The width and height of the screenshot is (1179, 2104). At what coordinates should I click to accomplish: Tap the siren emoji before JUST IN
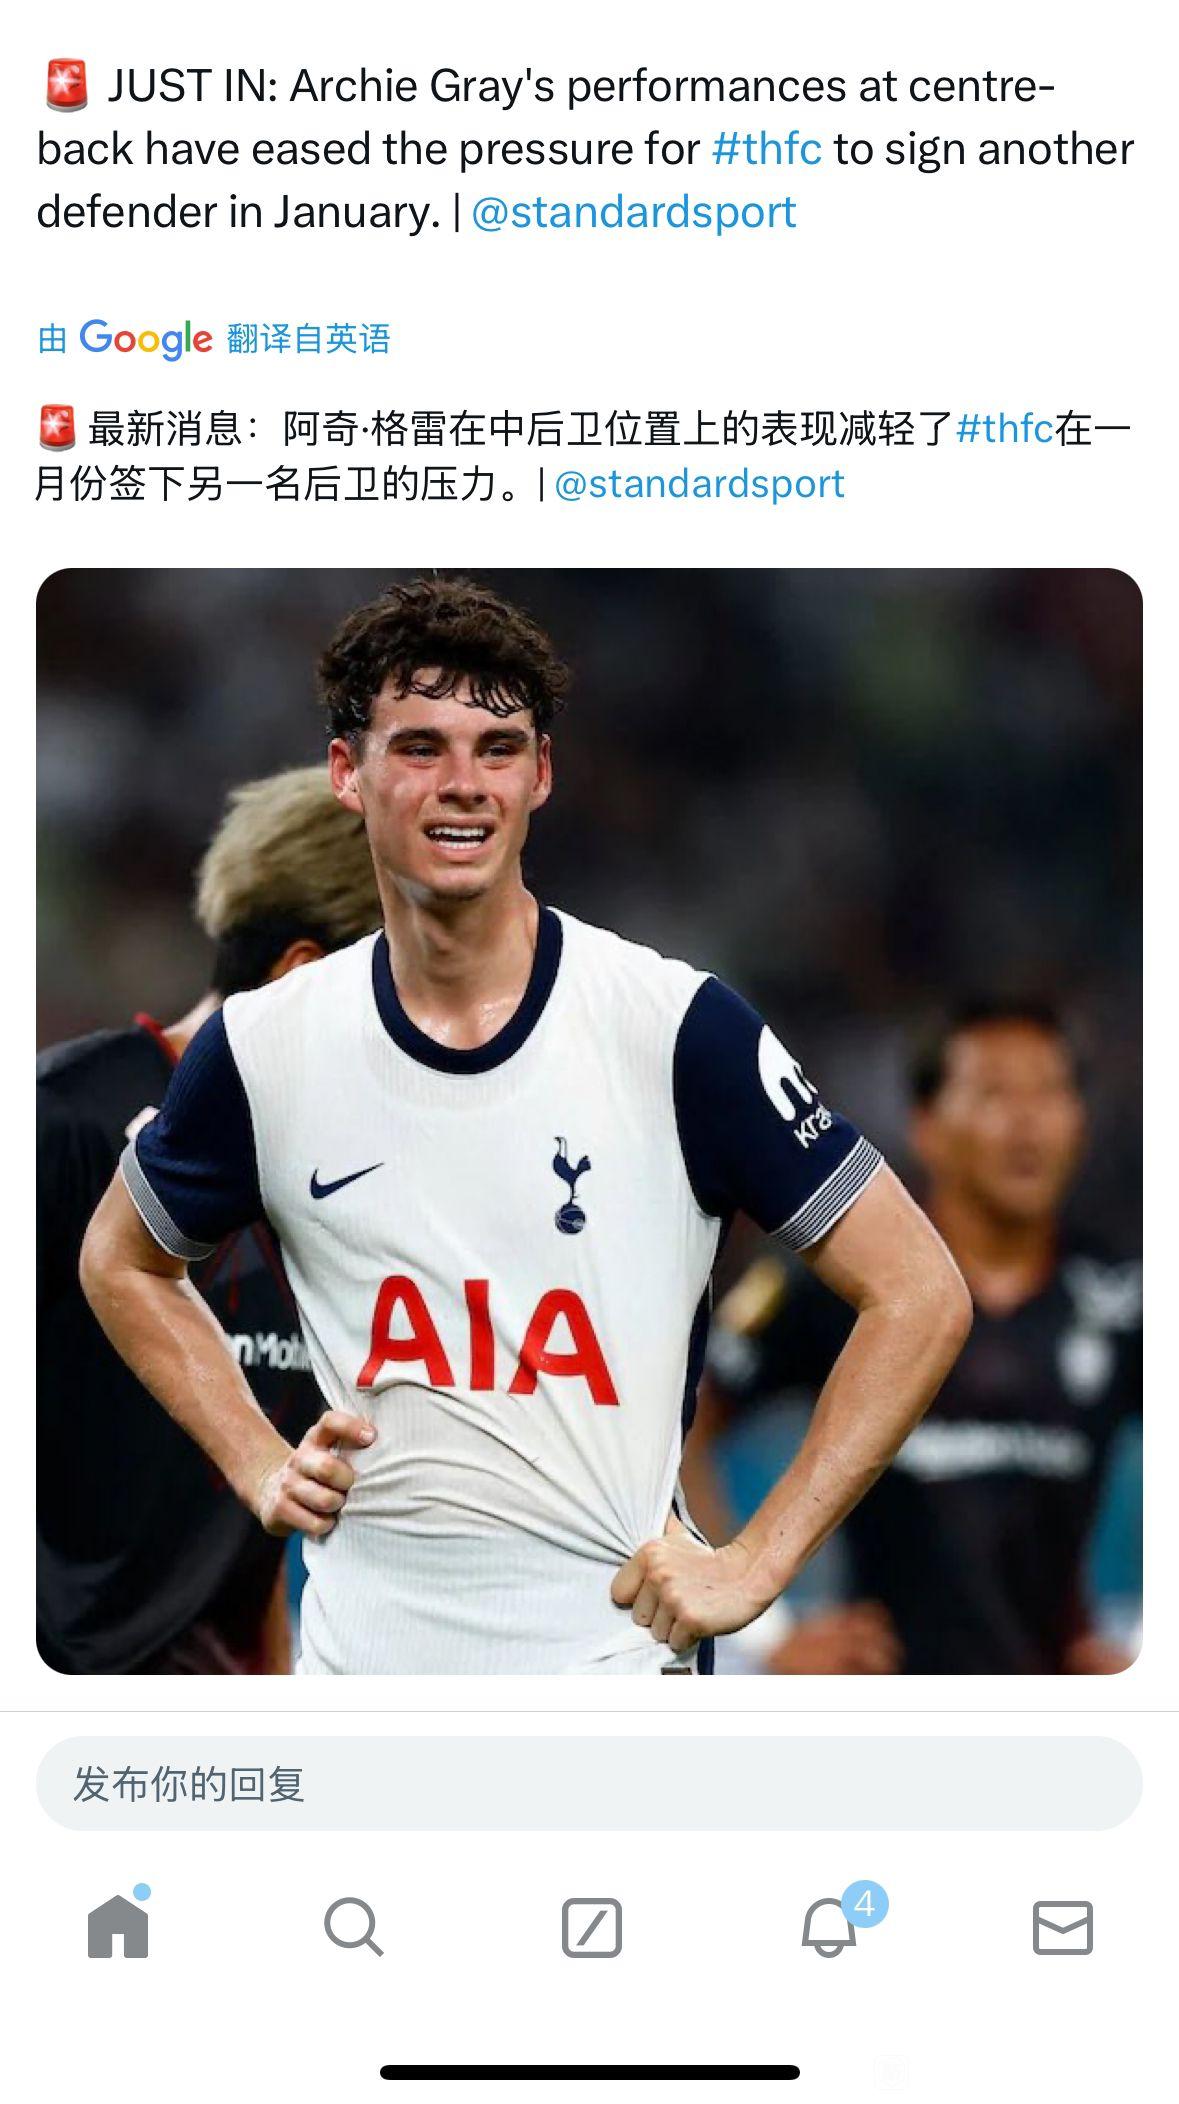(67, 86)
